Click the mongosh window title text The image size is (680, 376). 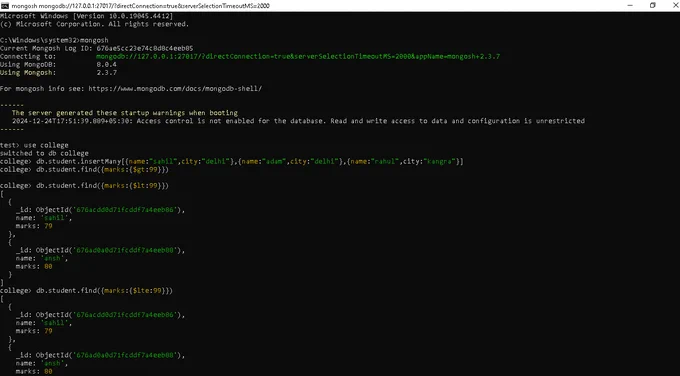pyautogui.click(x=141, y=6)
